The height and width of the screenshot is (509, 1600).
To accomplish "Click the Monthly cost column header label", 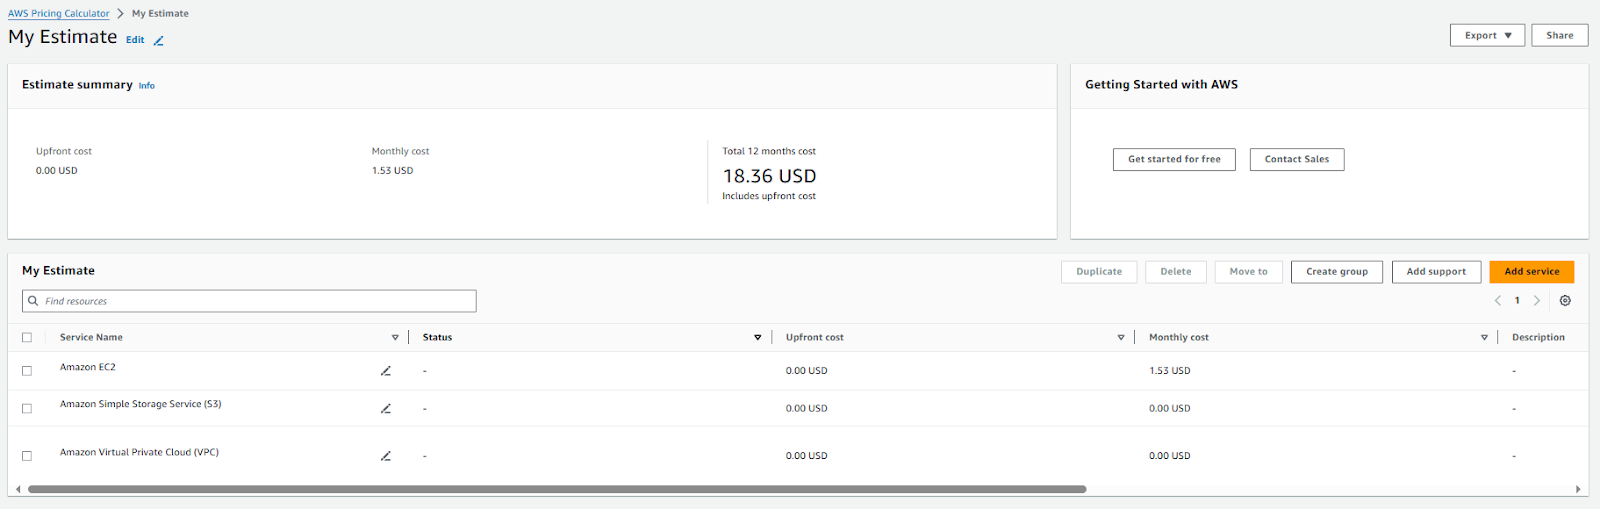I will (x=1179, y=338).
